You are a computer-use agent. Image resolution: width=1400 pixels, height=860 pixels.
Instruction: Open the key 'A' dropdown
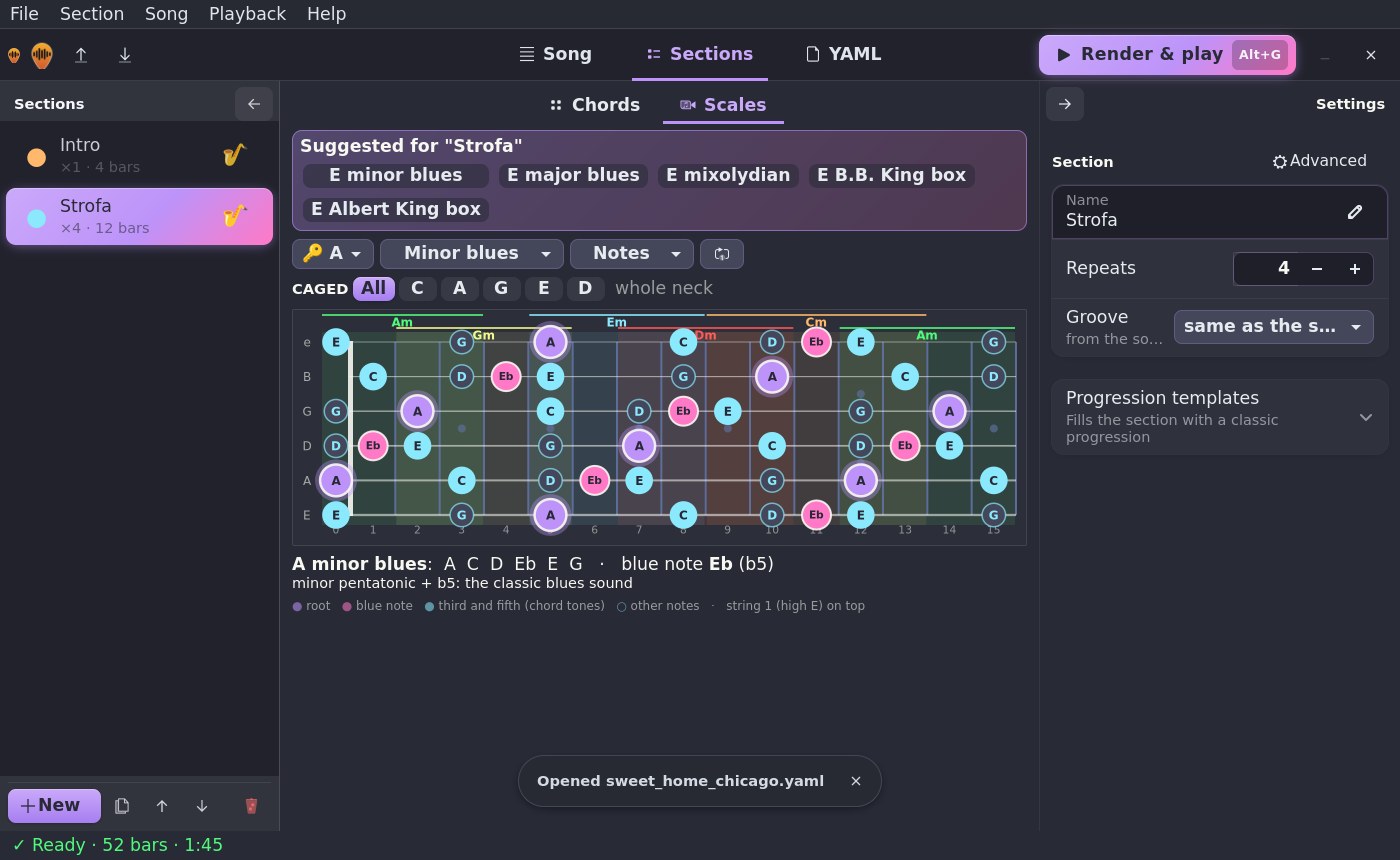point(333,254)
